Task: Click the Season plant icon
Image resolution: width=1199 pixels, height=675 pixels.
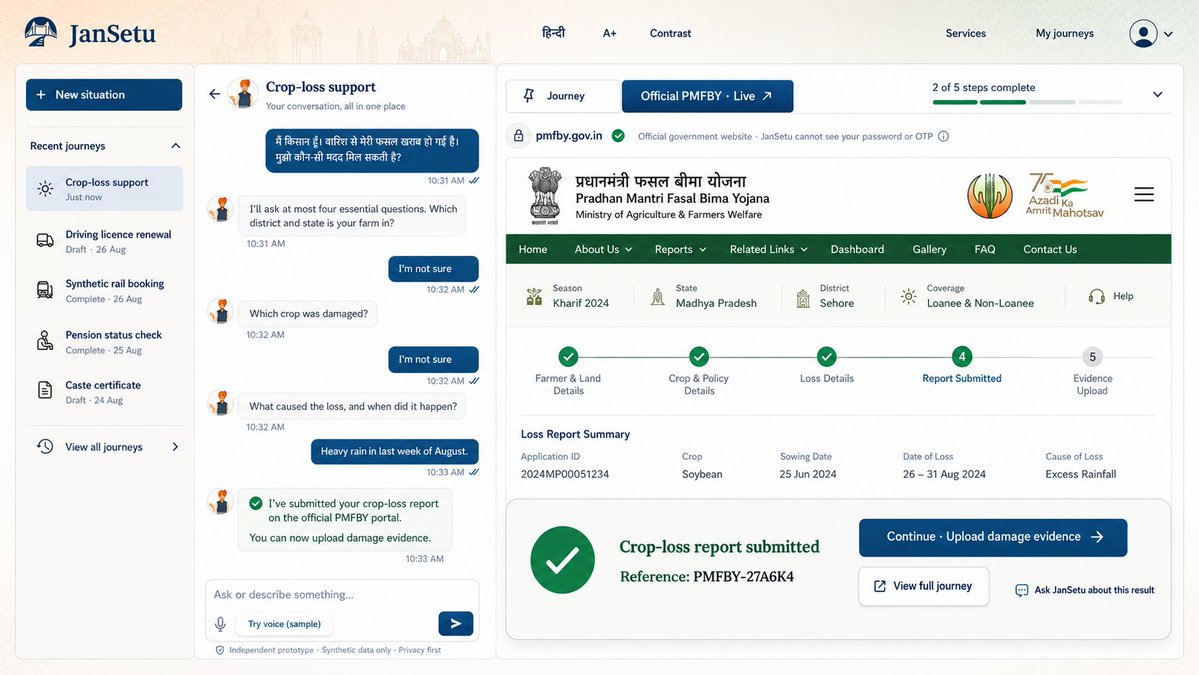Action: [x=535, y=297]
